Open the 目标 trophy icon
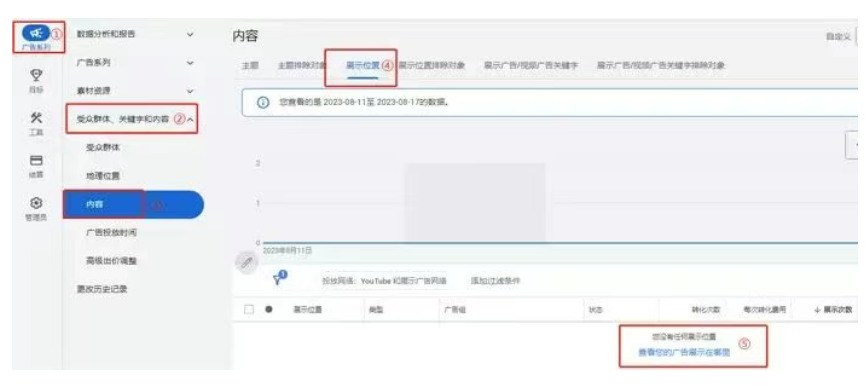The height and width of the screenshot is (385, 865). coord(36,74)
